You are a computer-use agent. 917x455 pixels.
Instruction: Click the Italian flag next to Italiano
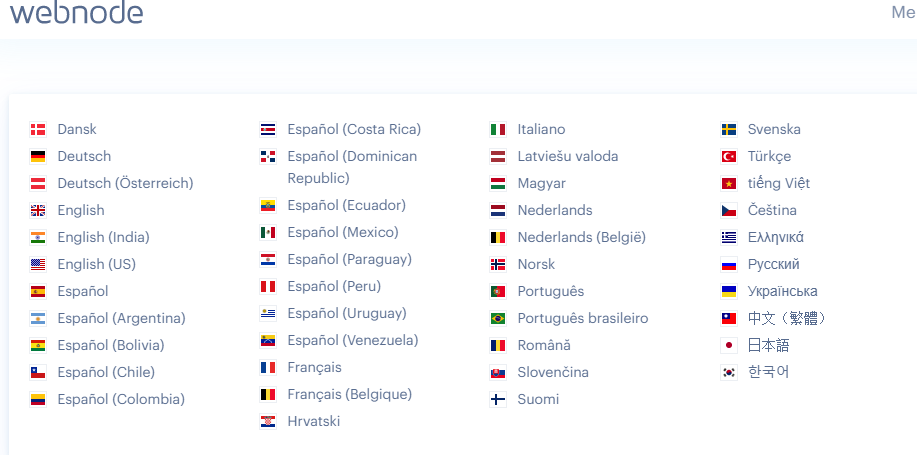498,129
